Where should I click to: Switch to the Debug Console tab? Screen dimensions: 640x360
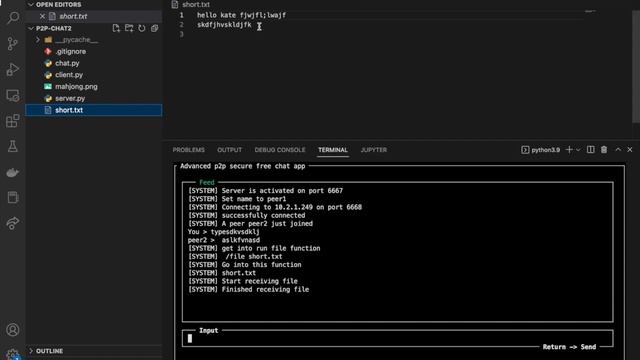pyautogui.click(x=280, y=150)
